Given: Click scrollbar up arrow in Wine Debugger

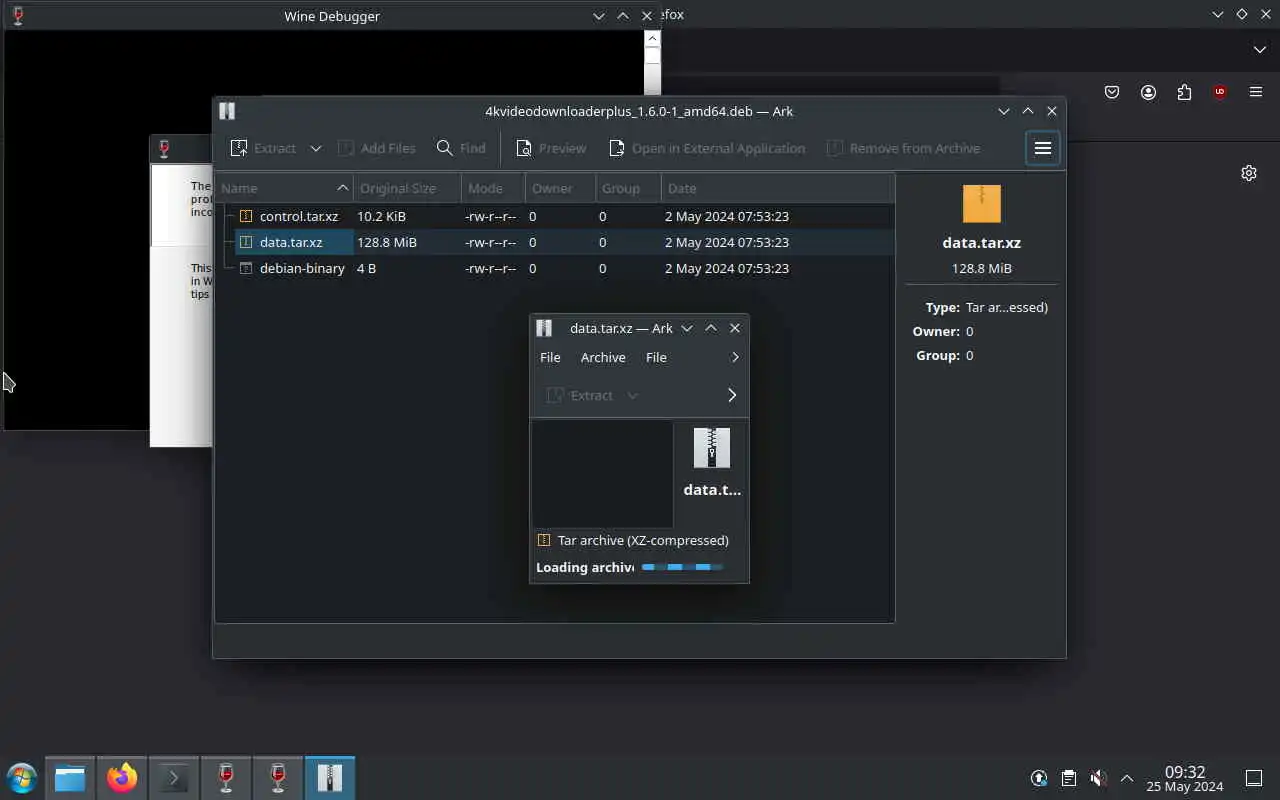Looking at the screenshot, I should pyautogui.click(x=652, y=39).
